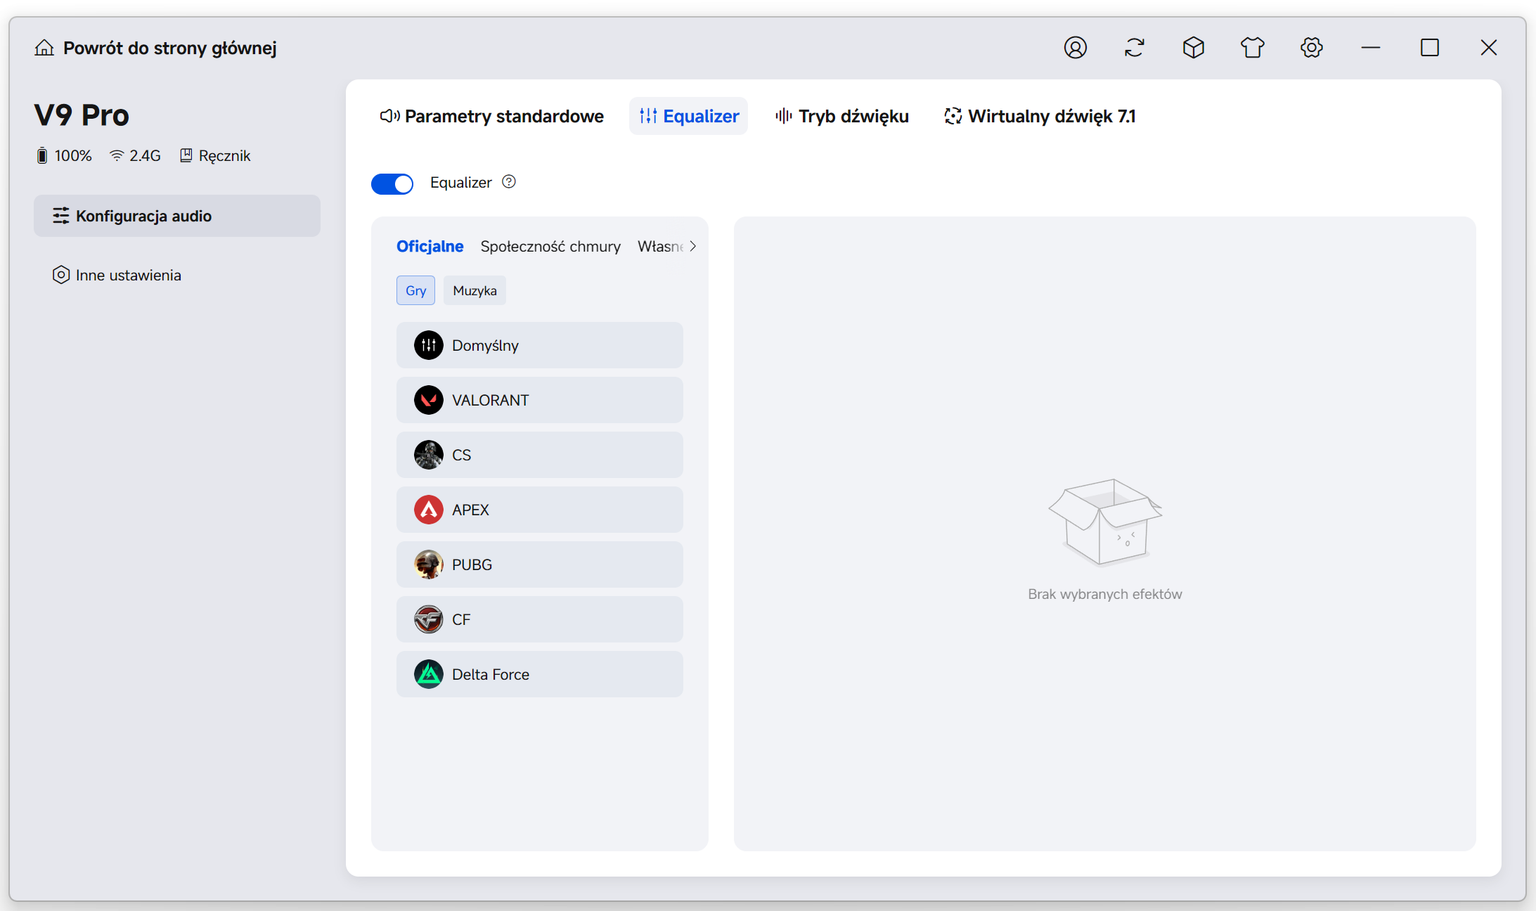Click the V9 Pro device name
The width and height of the screenshot is (1536, 911).
tap(82, 115)
